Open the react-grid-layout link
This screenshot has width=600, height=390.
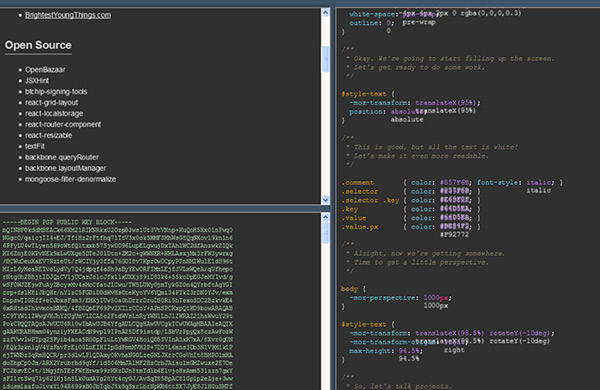tap(51, 103)
